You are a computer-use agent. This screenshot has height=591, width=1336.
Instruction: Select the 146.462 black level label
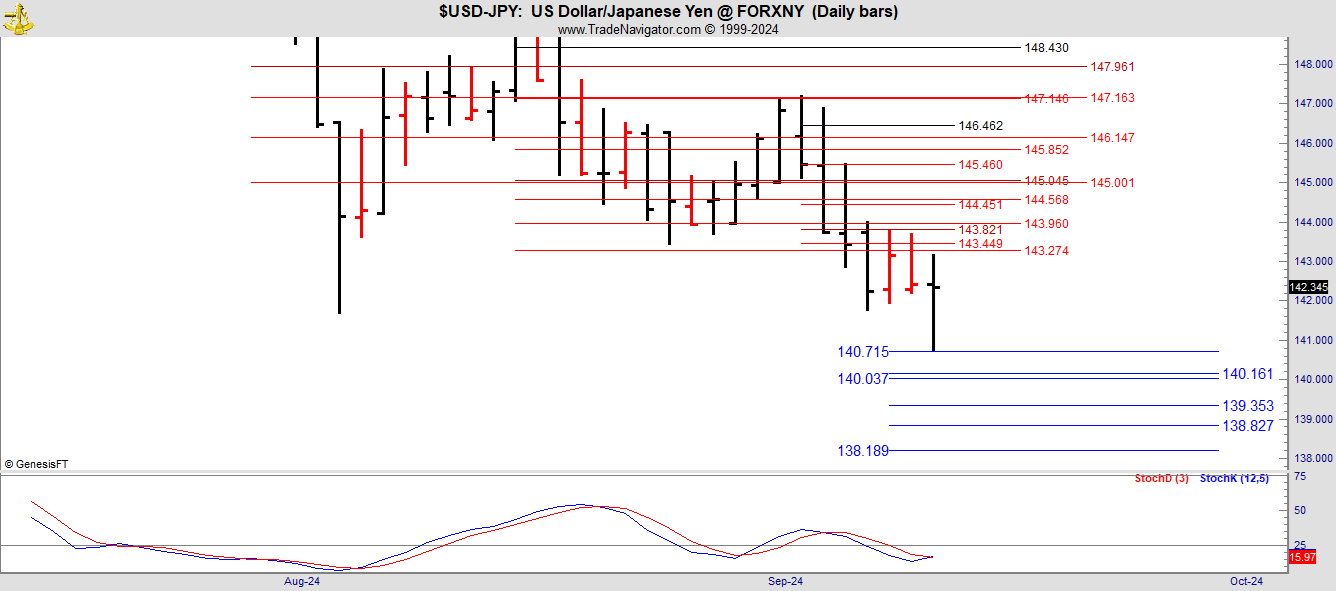pyautogui.click(x=980, y=126)
